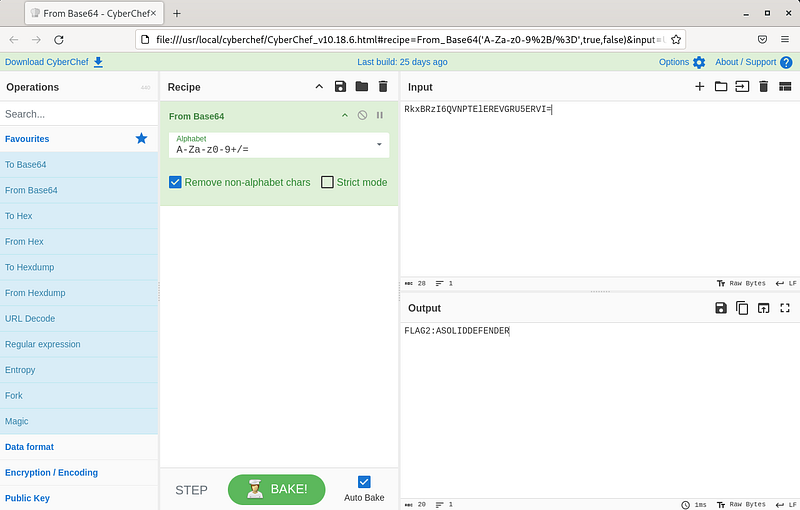This screenshot has height=510, width=800.
Task: Clear input and output trash icon
Action: tap(763, 87)
